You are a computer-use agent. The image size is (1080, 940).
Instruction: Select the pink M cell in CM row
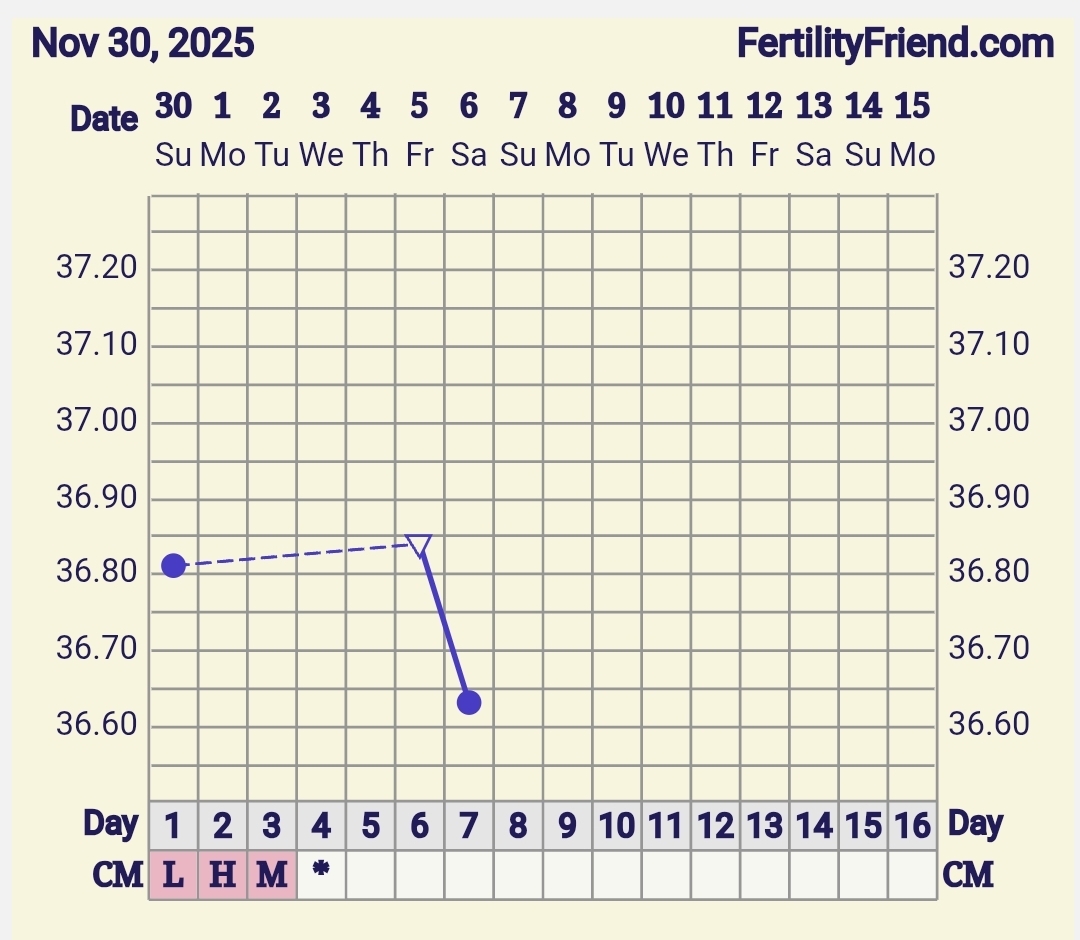click(x=271, y=876)
